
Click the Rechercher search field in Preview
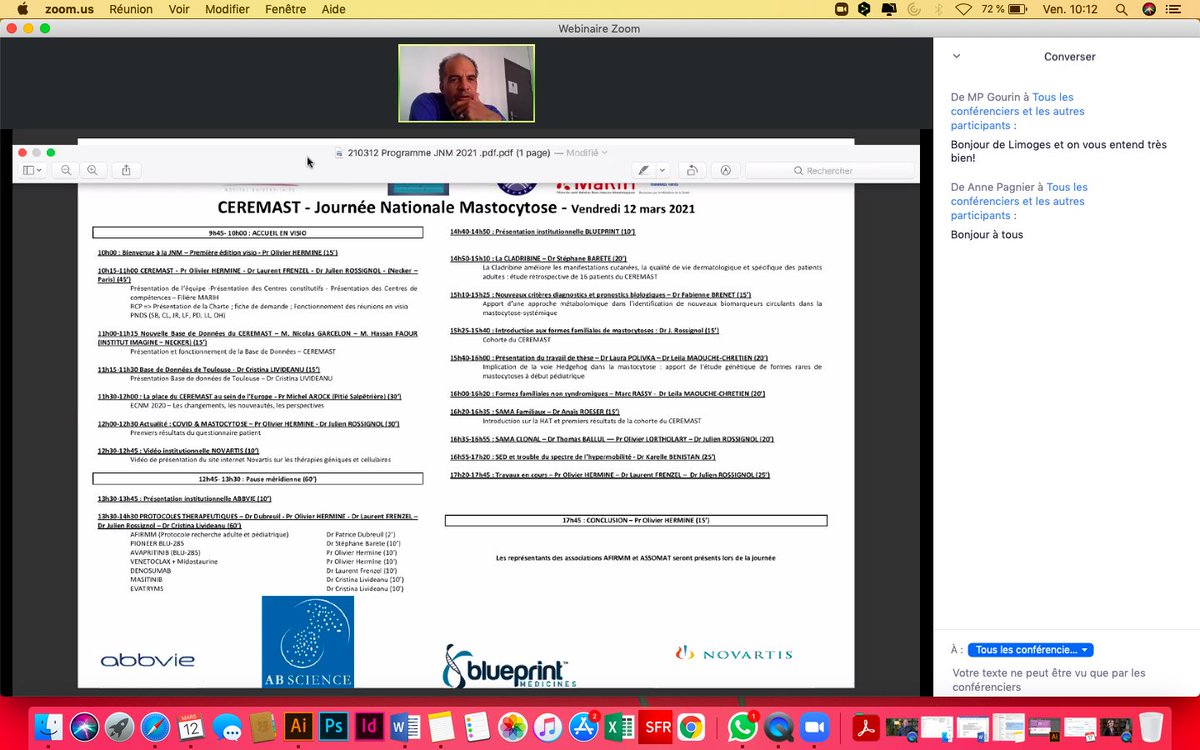(829, 170)
